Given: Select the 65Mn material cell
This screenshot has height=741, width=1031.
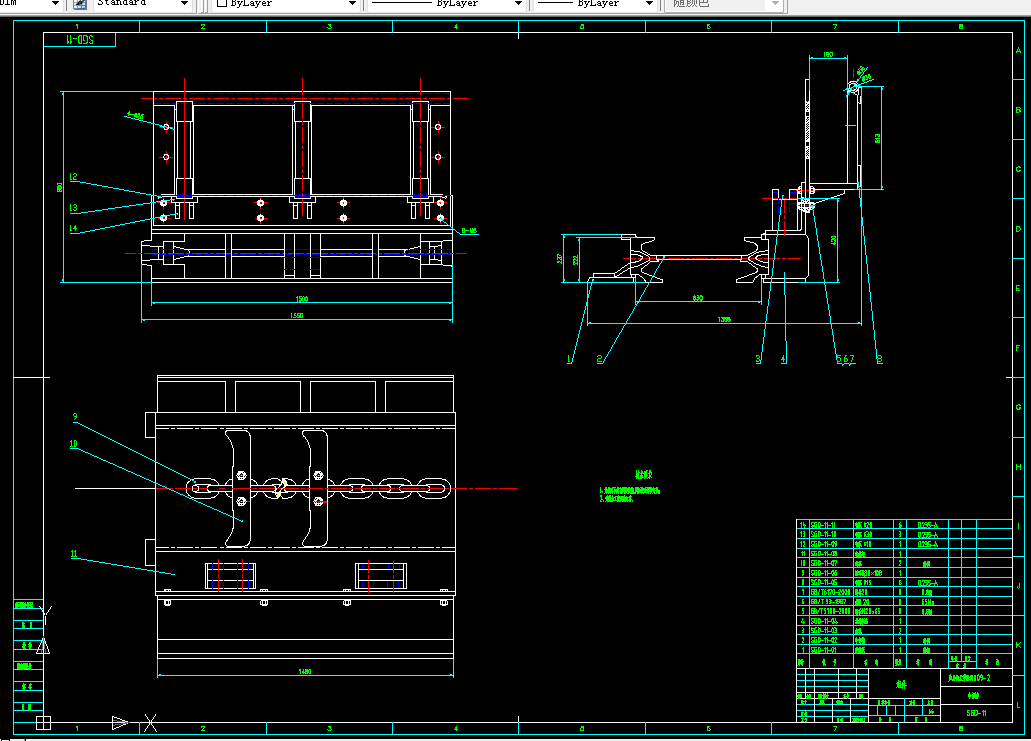Looking at the screenshot, I should click(x=928, y=602).
